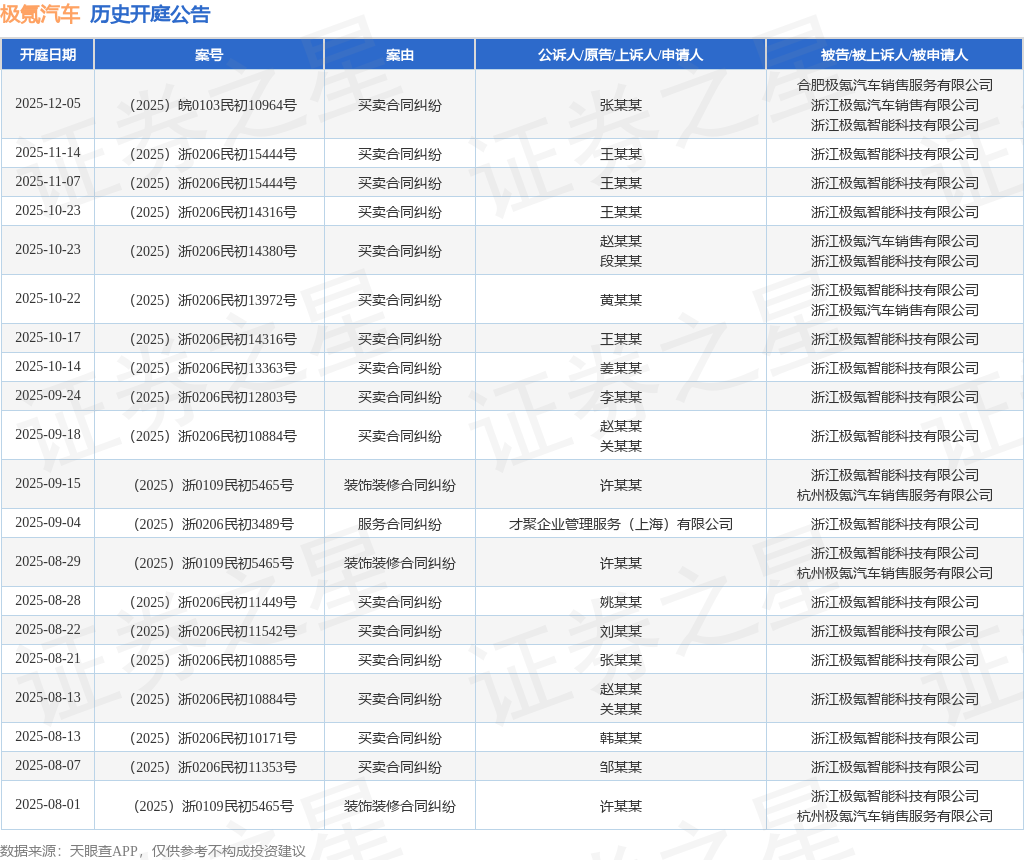Open case (2025)皖0103民初10964号

pyautogui.click(x=209, y=105)
